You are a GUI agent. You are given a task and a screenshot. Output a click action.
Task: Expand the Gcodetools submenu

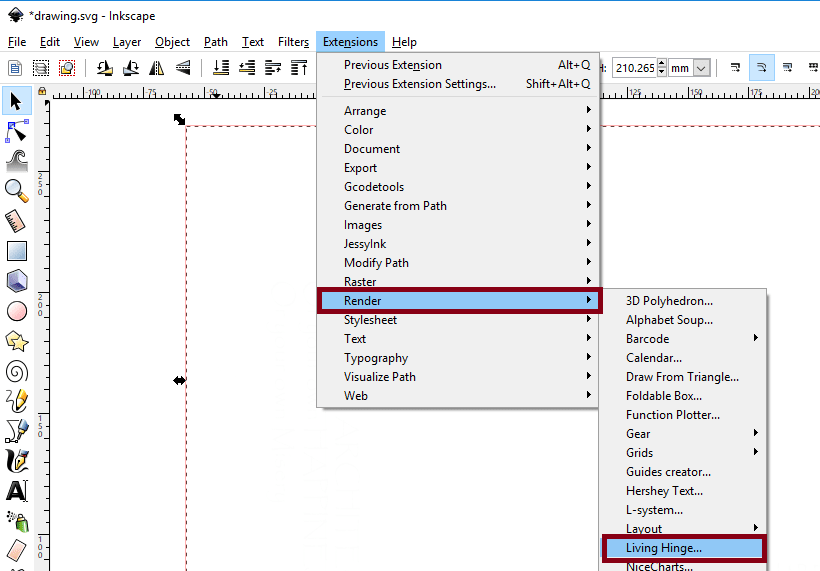point(457,187)
